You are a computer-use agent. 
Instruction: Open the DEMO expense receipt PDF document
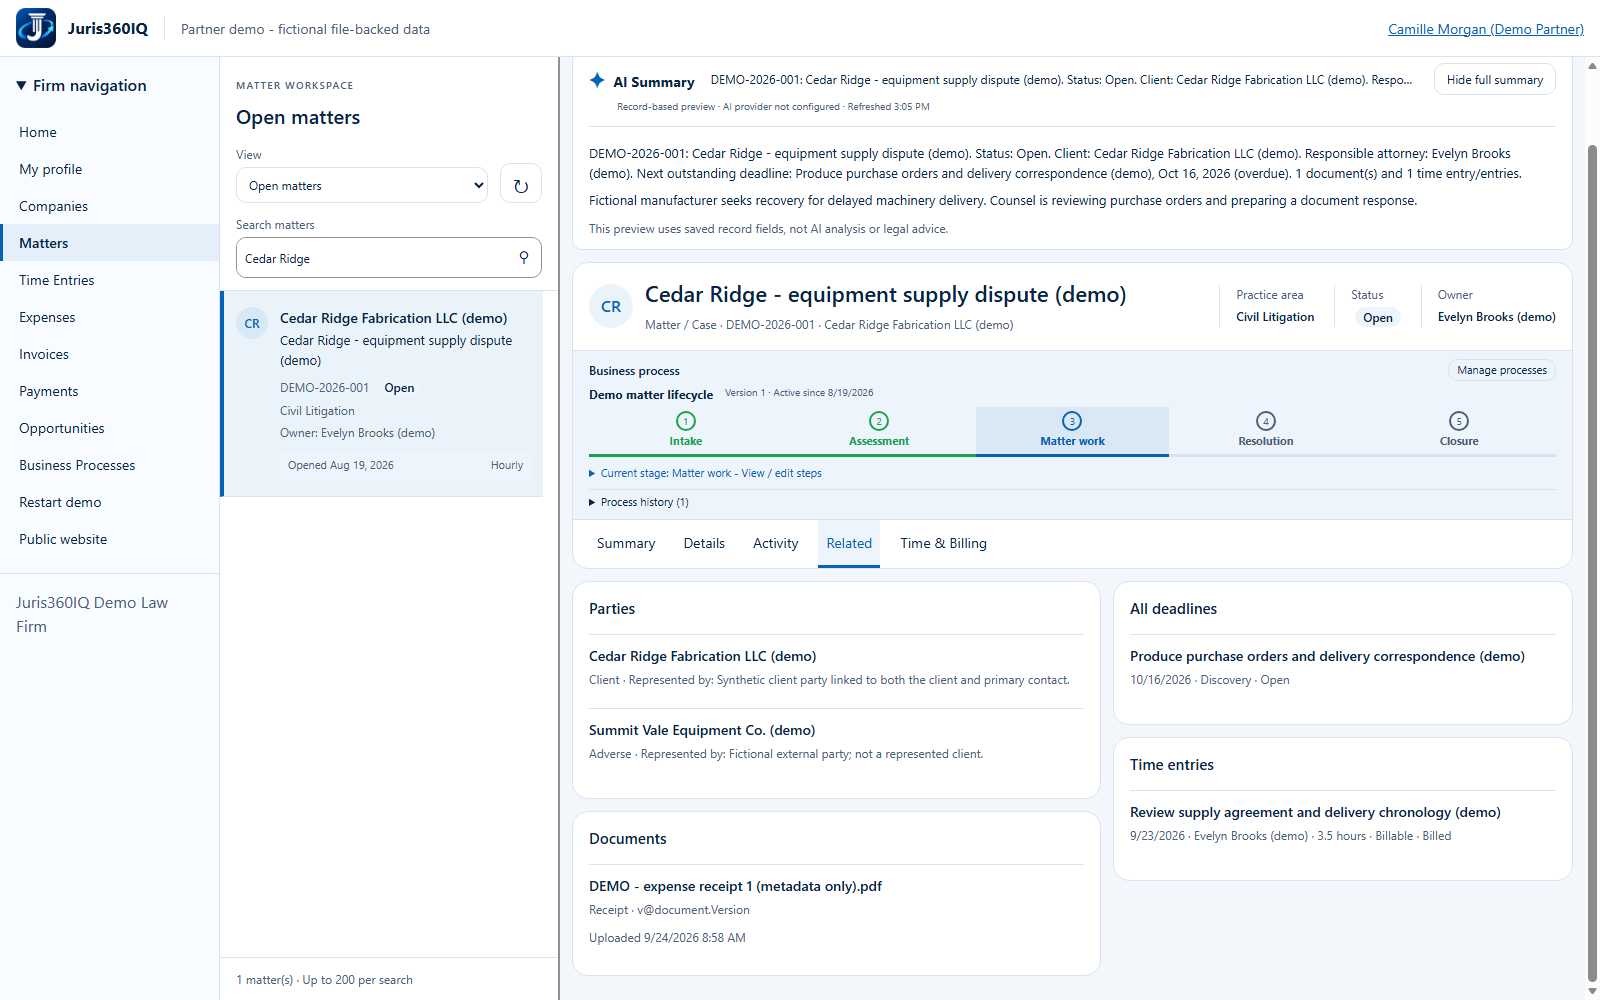pos(735,886)
